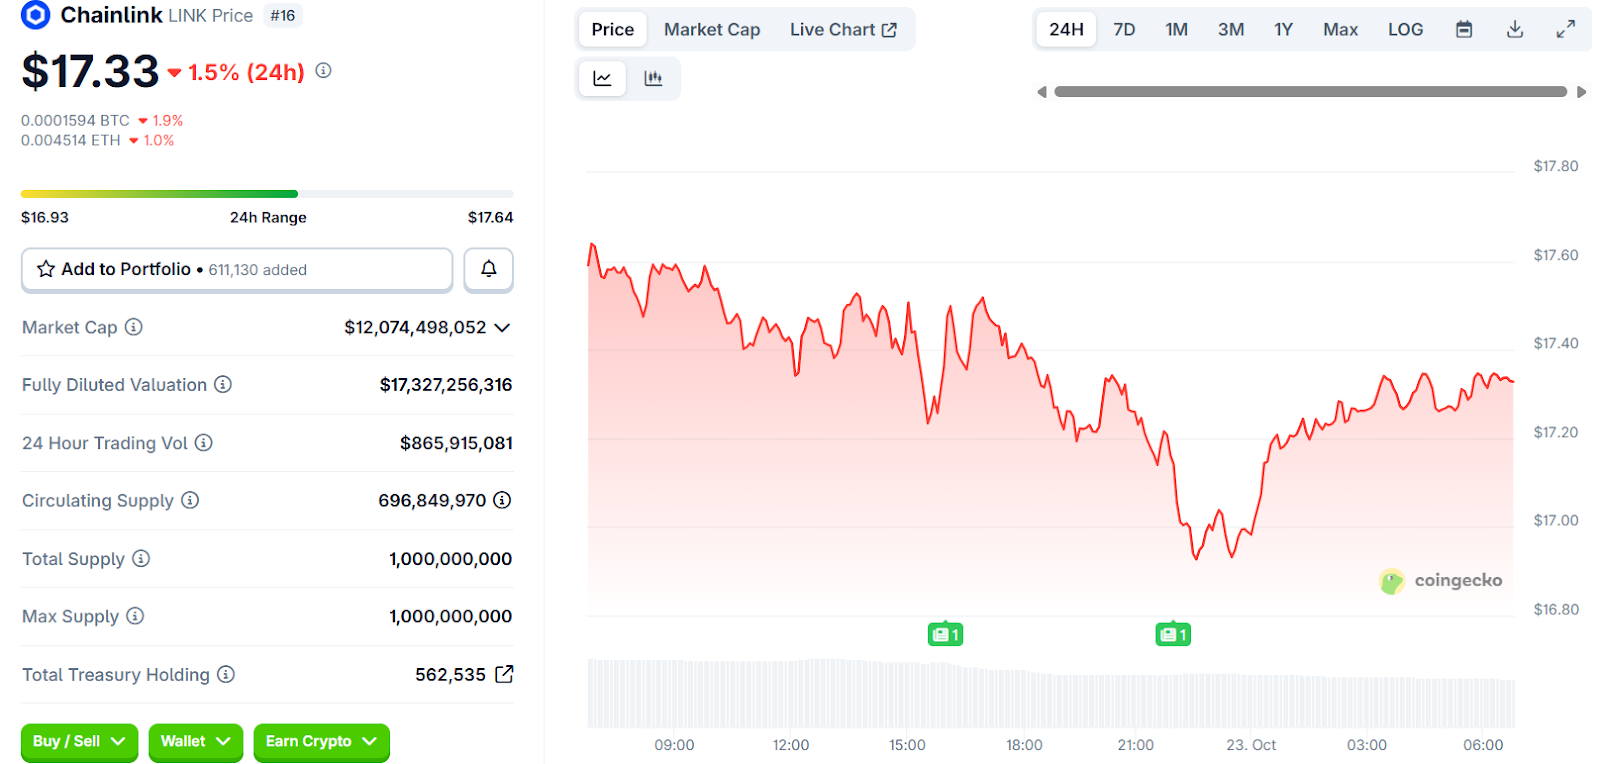1600x764 pixels.
Task: Switch to line chart view icon
Action: (602, 78)
